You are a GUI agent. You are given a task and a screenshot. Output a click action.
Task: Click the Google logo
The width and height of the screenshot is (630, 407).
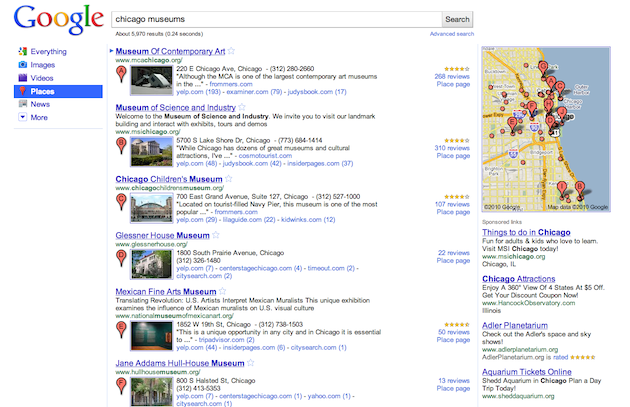59,19
